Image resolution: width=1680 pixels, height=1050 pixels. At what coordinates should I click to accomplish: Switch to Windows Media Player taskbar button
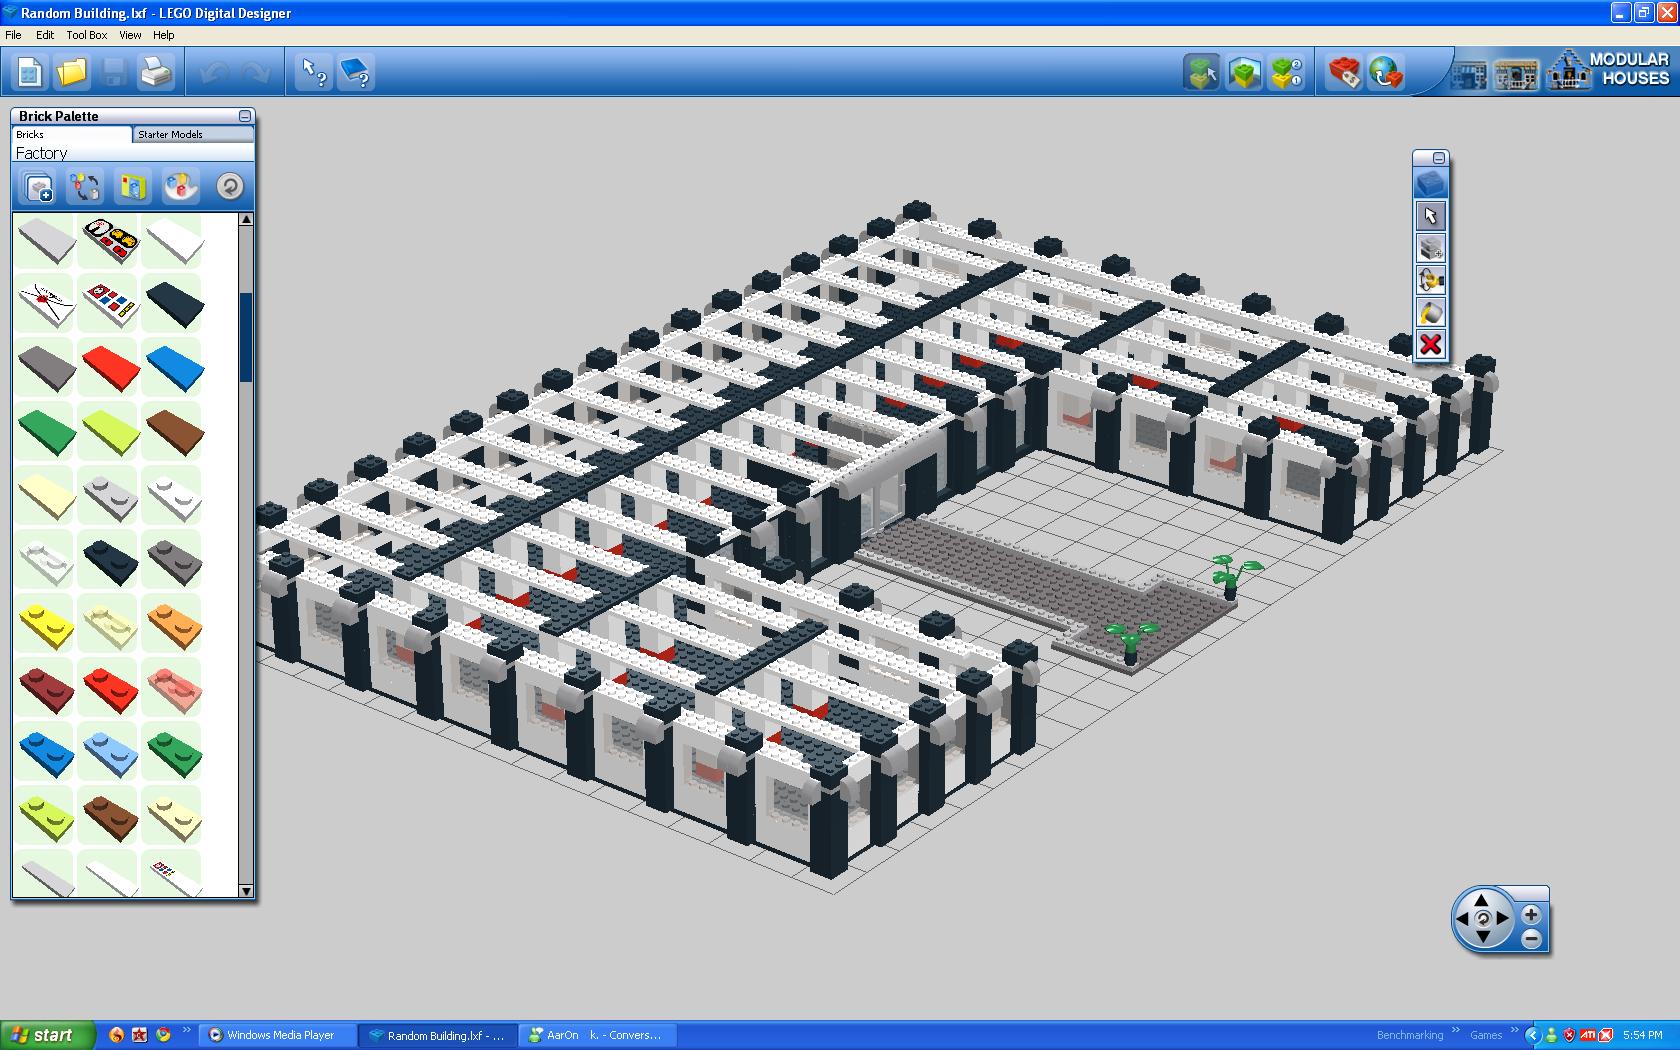click(278, 1035)
